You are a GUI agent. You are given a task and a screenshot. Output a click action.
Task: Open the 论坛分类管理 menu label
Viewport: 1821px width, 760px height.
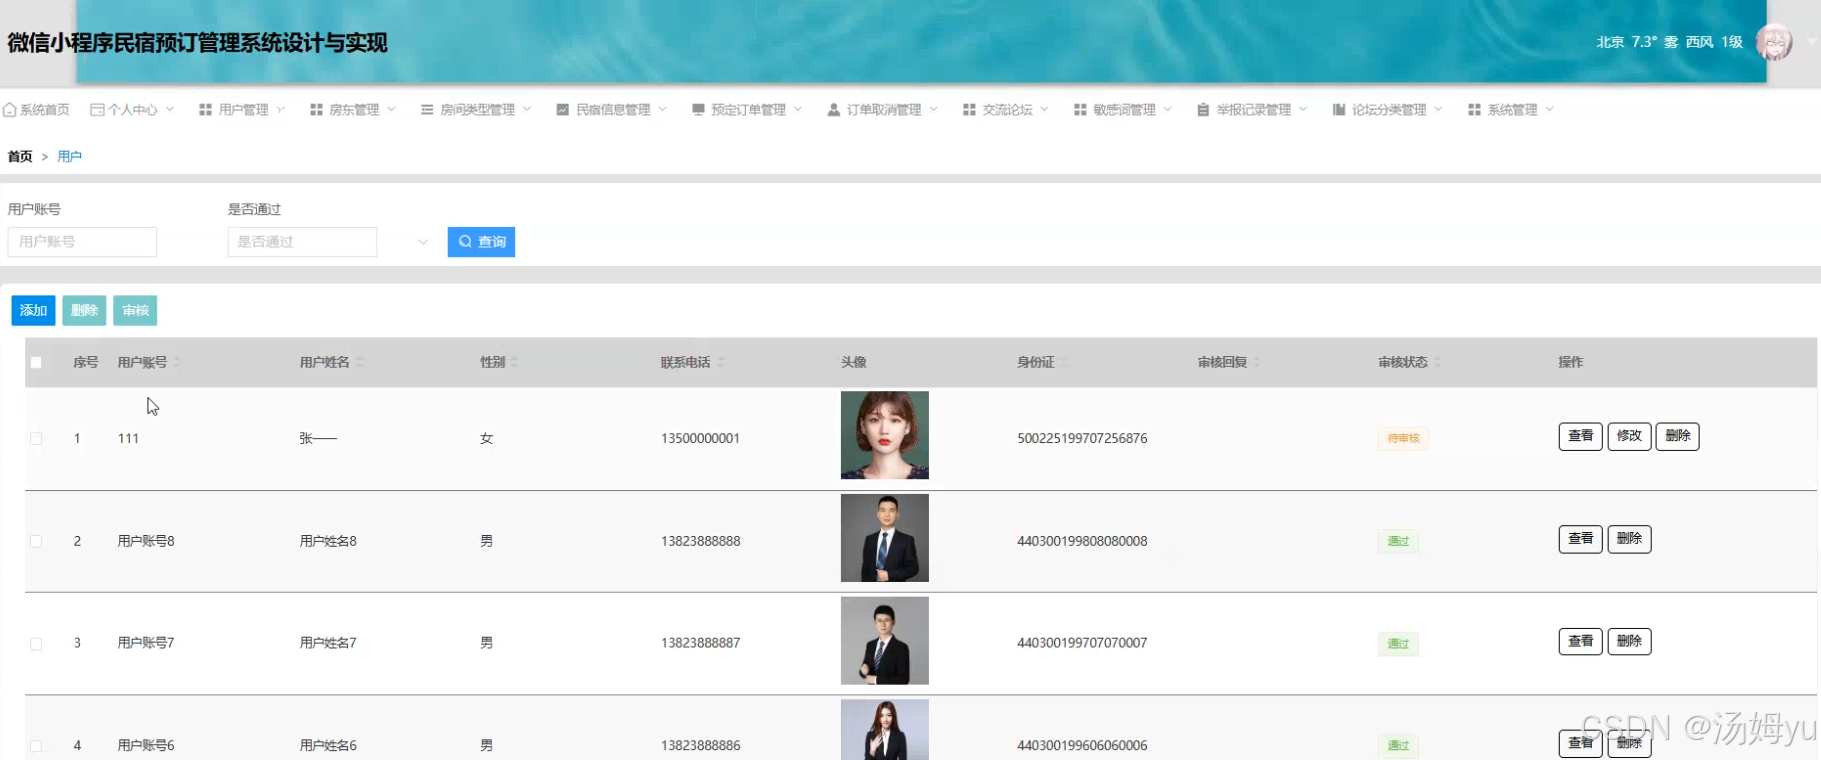[1389, 110]
